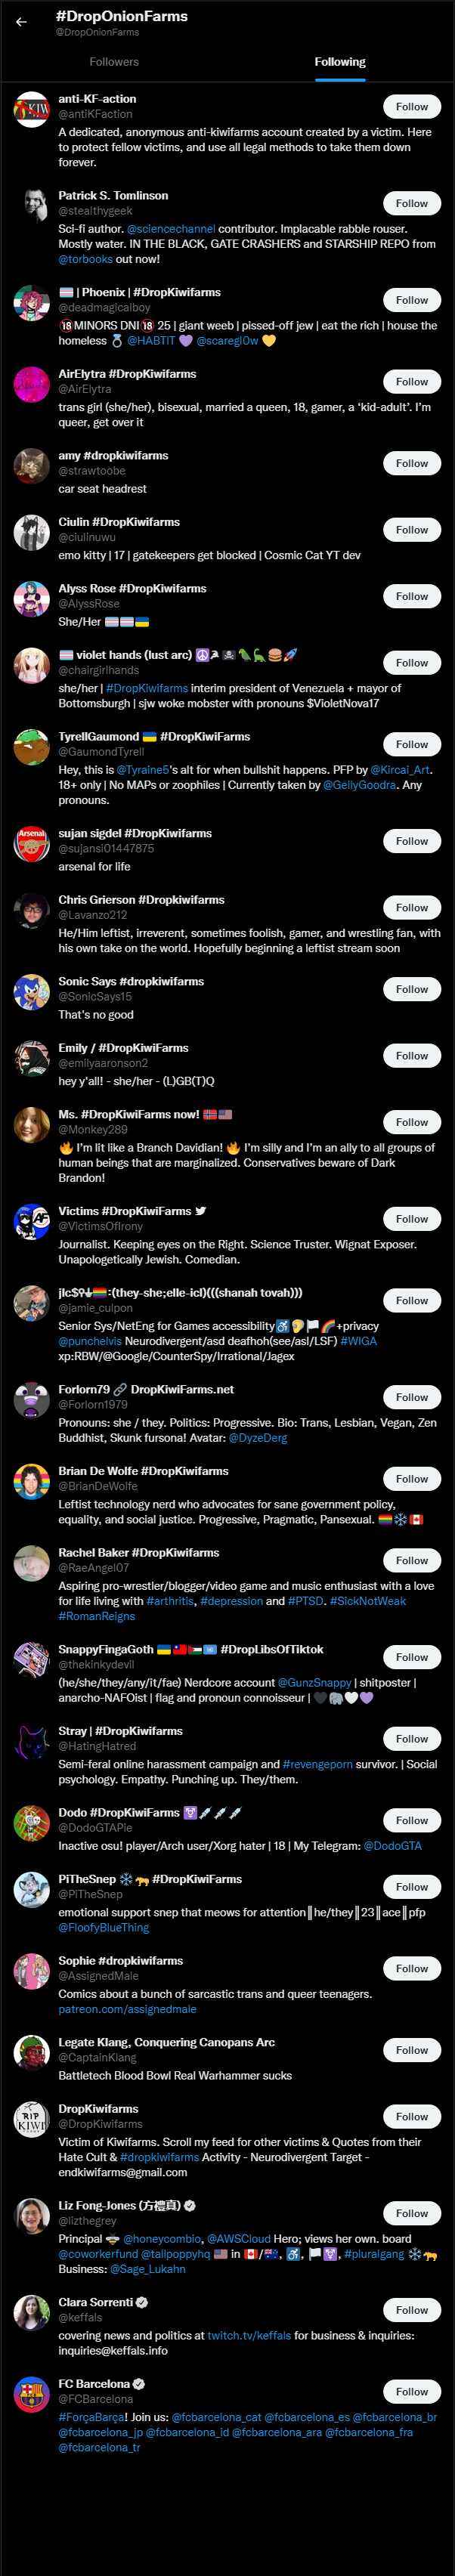
Task: Open twitch.tv/keffals link
Action: click(249, 2335)
